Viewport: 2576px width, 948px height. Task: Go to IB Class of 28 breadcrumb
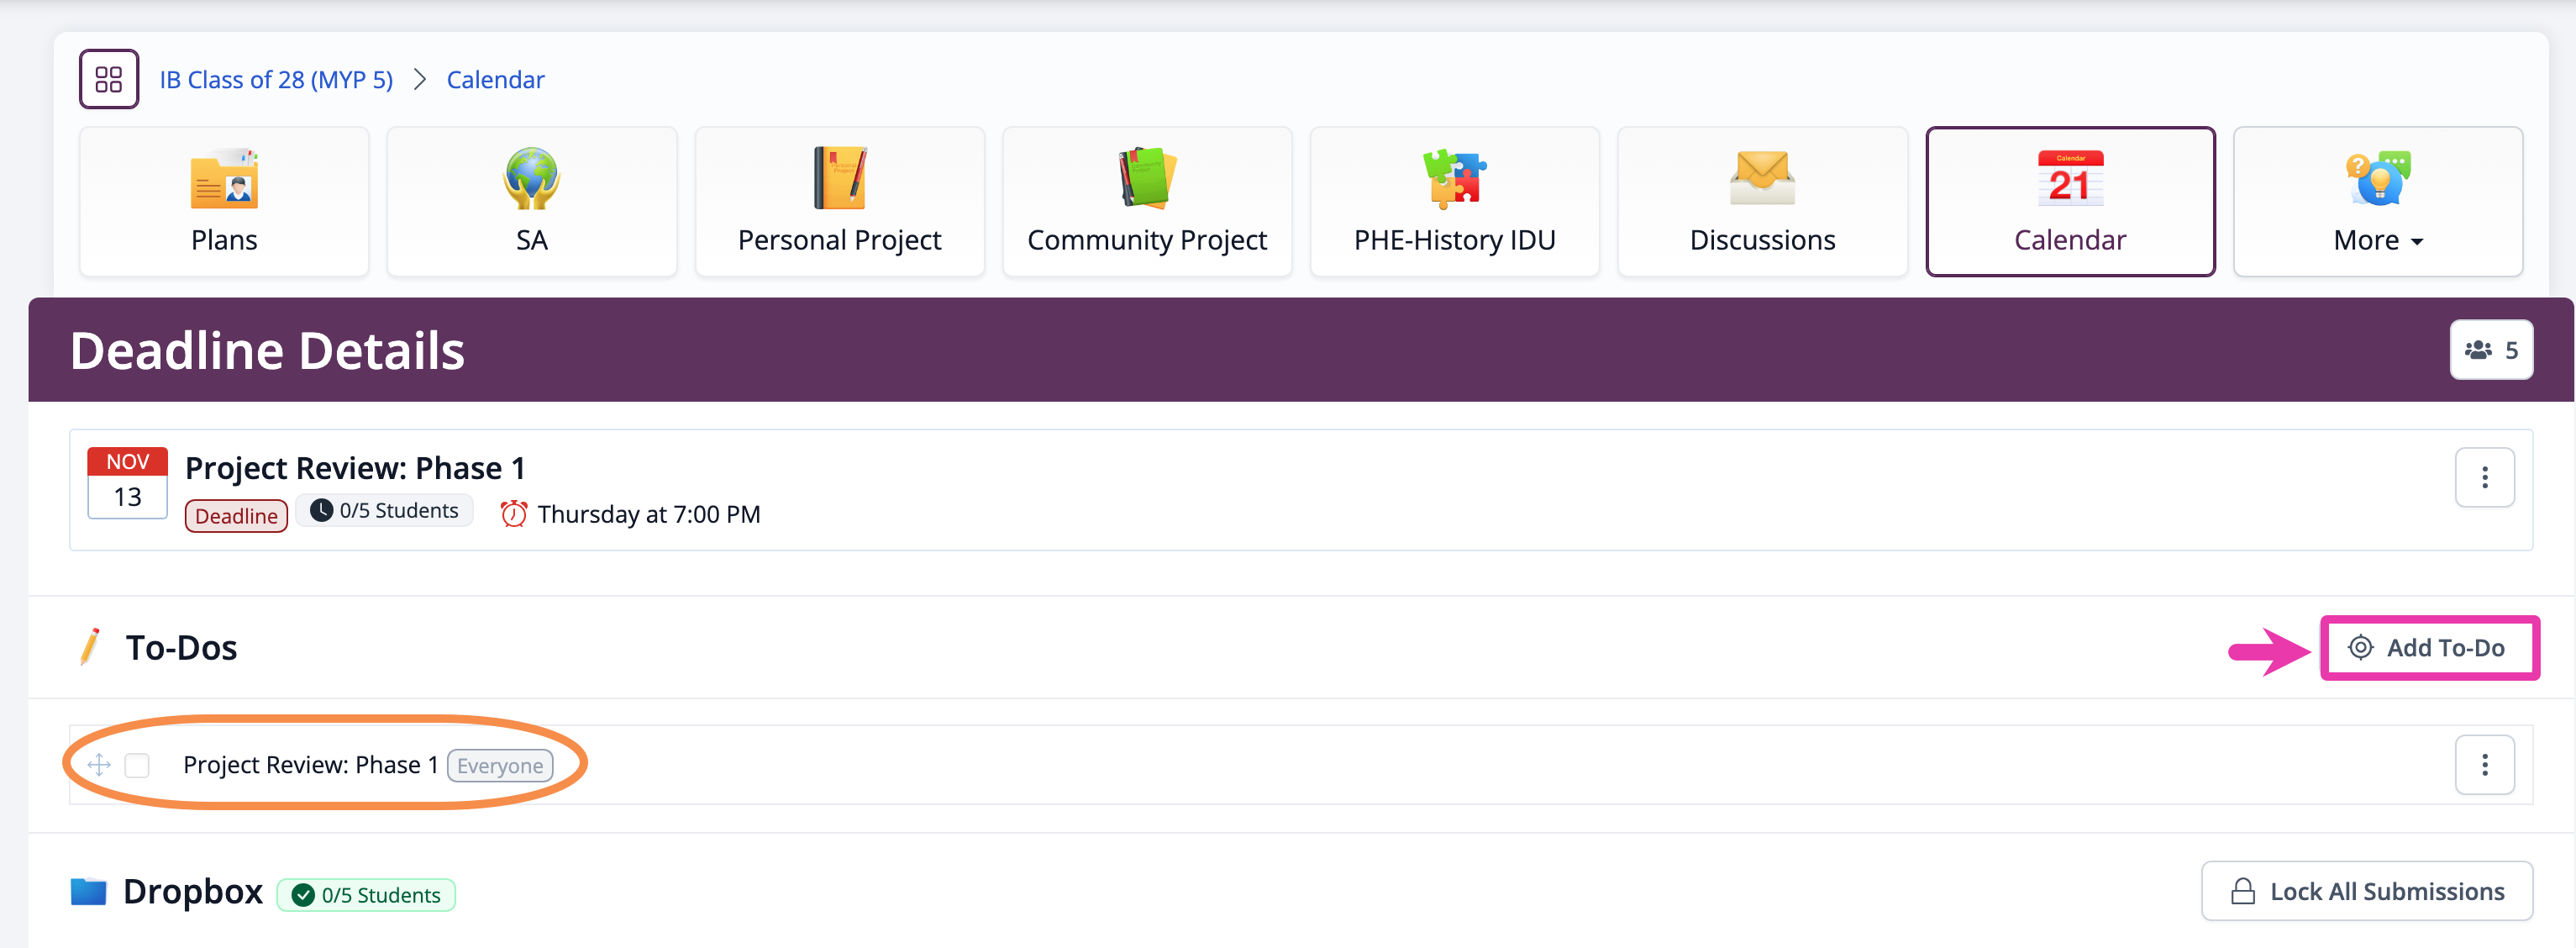click(x=276, y=79)
